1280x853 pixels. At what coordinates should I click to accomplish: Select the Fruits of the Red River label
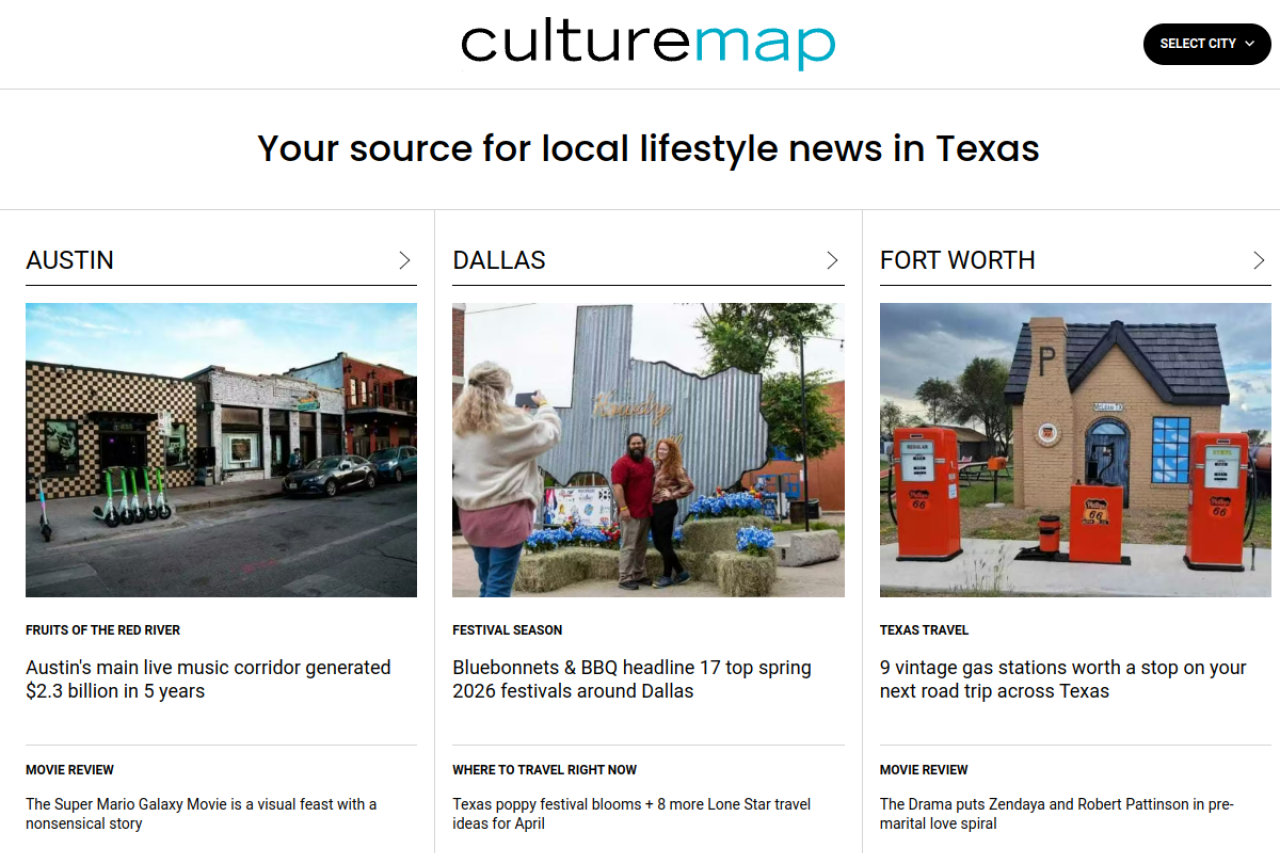(103, 630)
